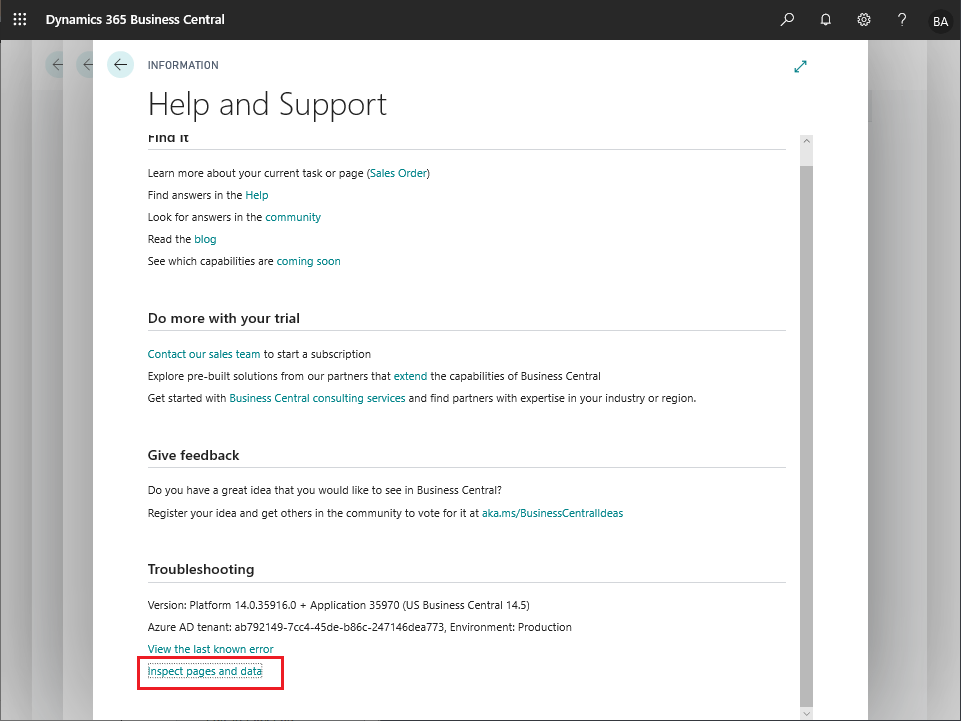The image size is (961, 721).
Task: Click Inspect pages and data link
Action: (205, 671)
